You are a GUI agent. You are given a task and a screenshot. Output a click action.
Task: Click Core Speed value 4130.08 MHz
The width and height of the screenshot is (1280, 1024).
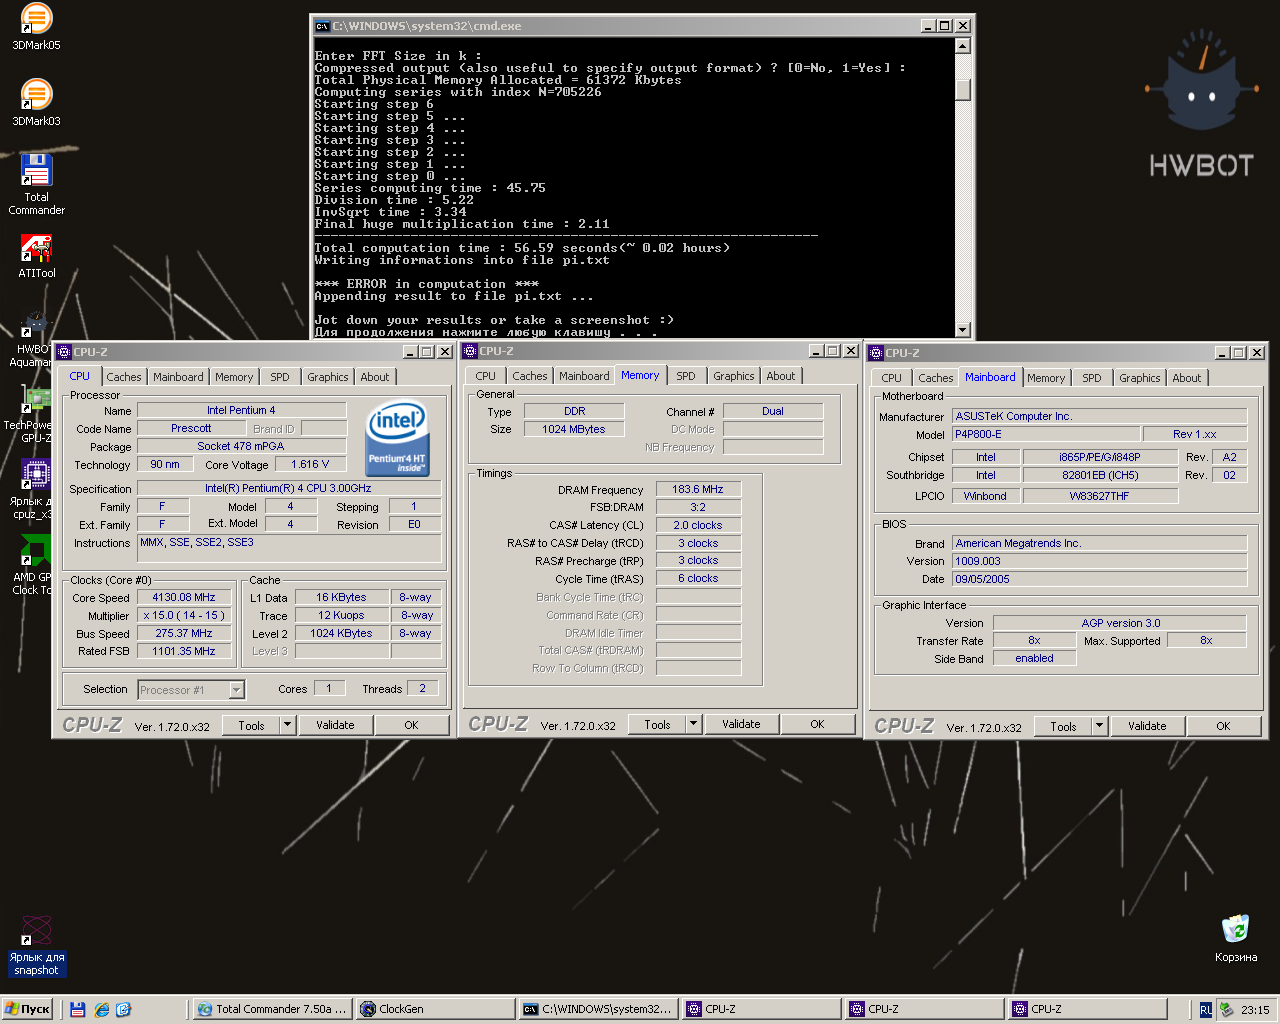coord(184,597)
